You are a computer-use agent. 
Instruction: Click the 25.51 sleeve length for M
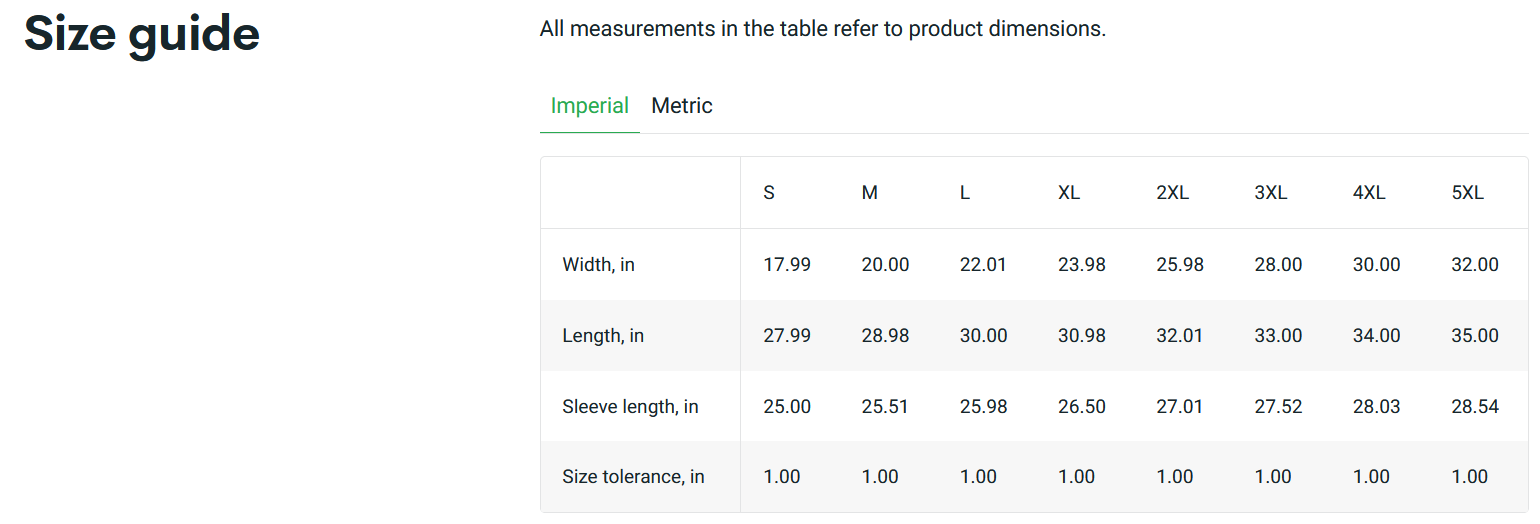(x=885, y=407)
